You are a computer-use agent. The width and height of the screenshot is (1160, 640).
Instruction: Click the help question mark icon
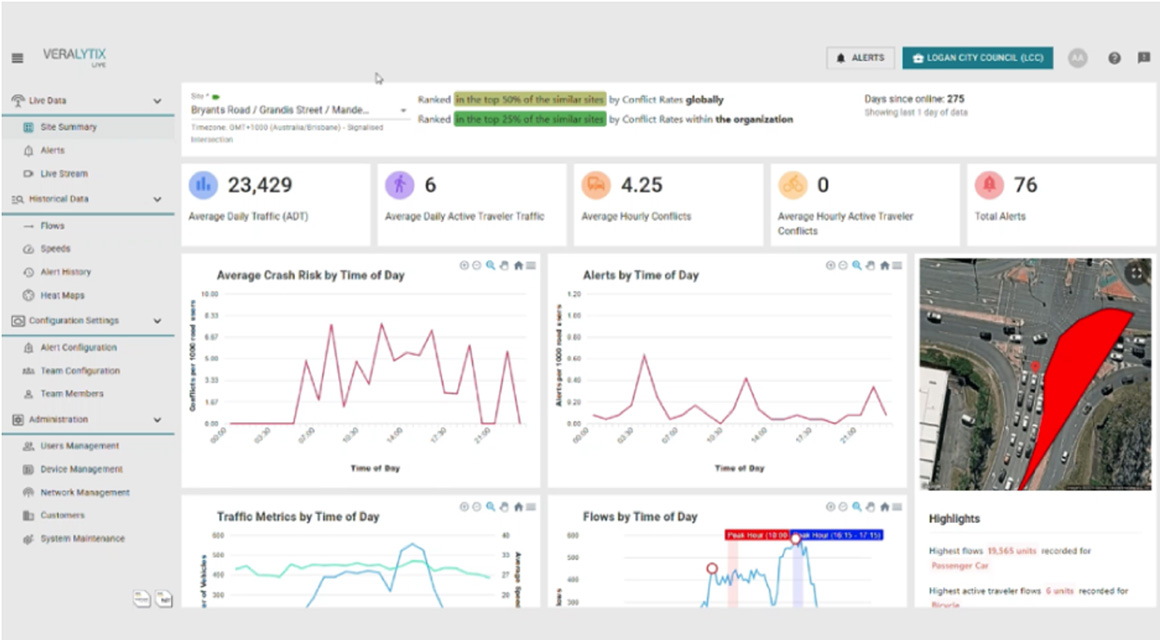[x=1114, y=58]
